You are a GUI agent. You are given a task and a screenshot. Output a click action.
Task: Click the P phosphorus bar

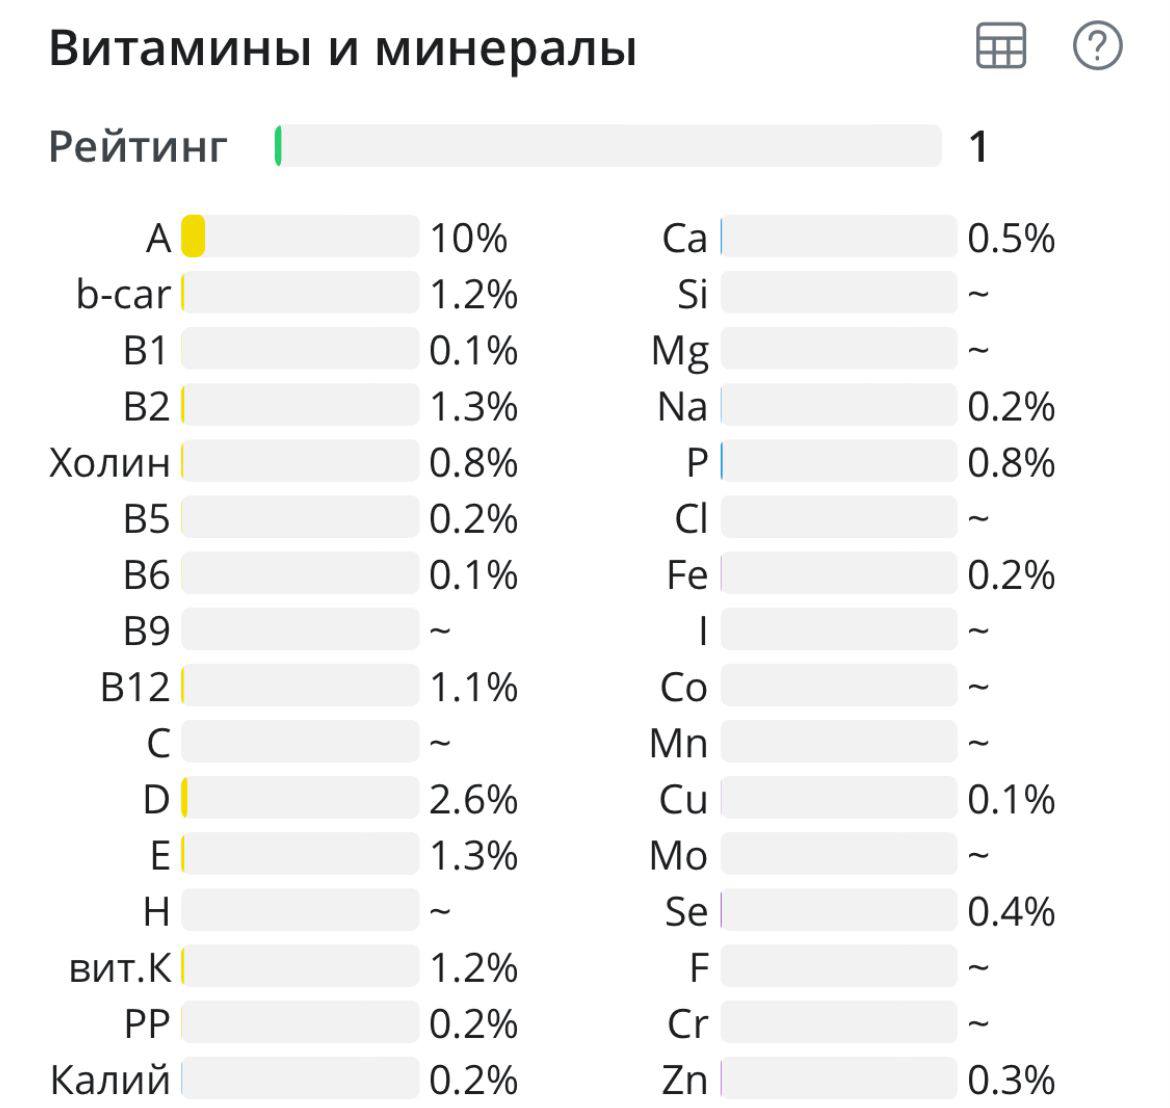(x=839, y=460)
